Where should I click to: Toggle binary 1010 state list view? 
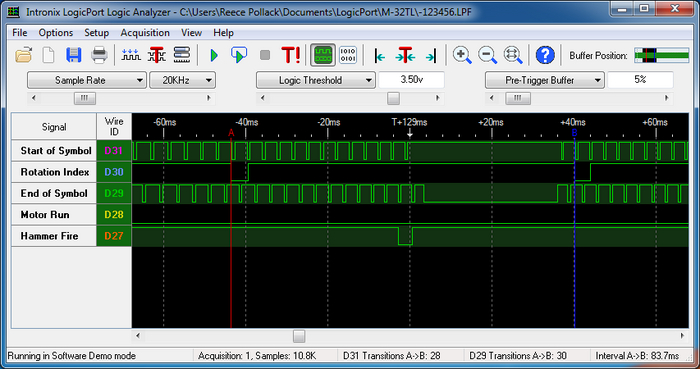pos(348,55)
